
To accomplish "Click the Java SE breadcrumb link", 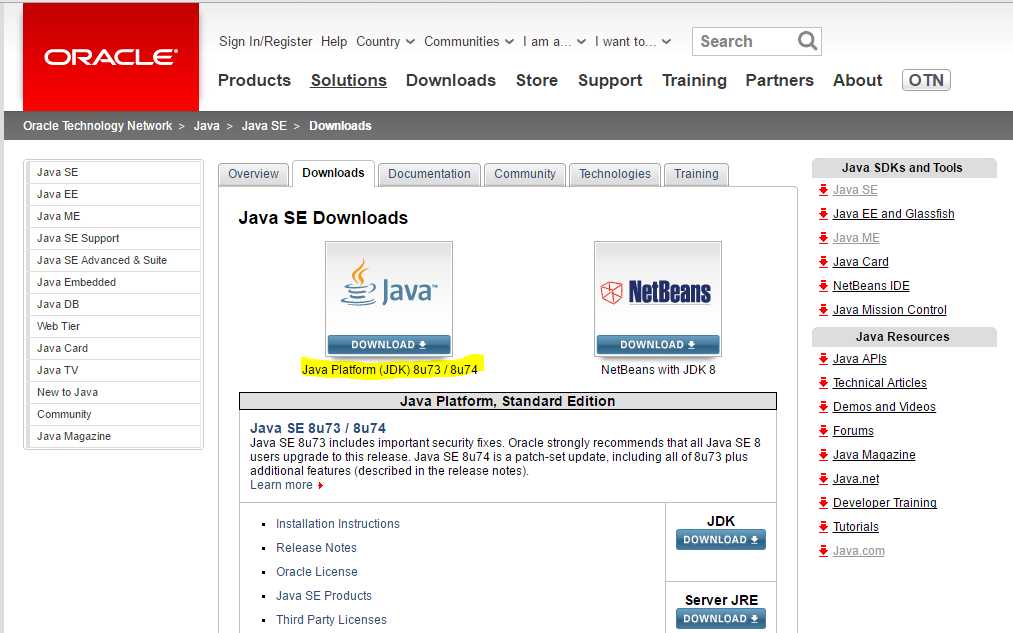I will (x=264, y=126).
